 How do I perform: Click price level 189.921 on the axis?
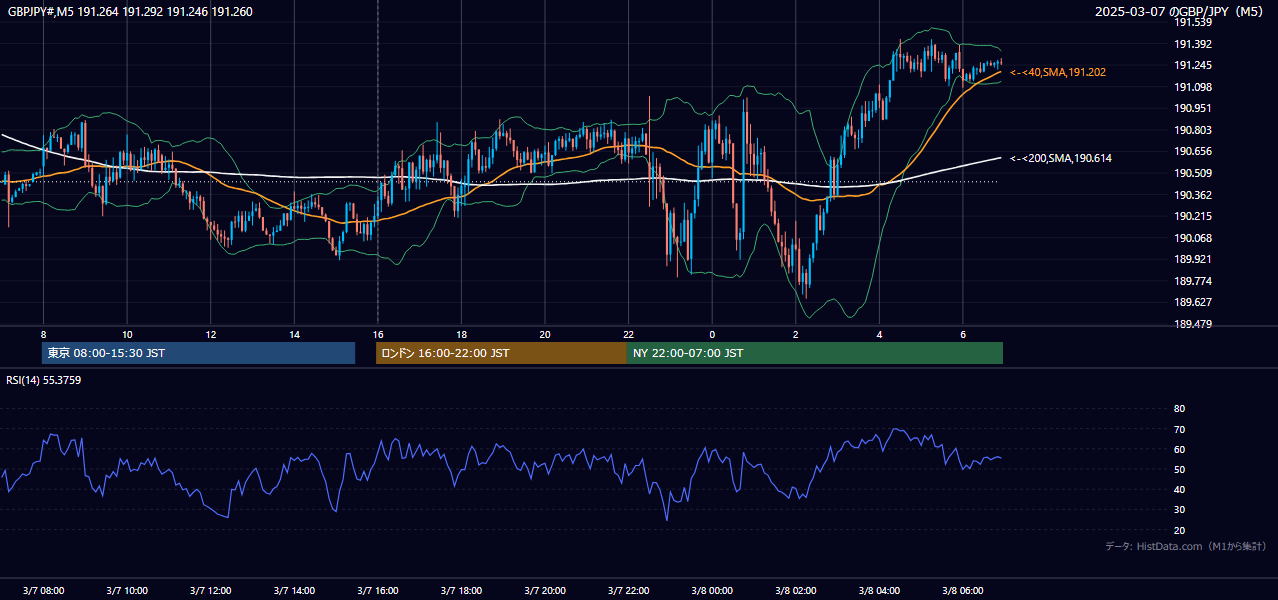(1193, 259)
